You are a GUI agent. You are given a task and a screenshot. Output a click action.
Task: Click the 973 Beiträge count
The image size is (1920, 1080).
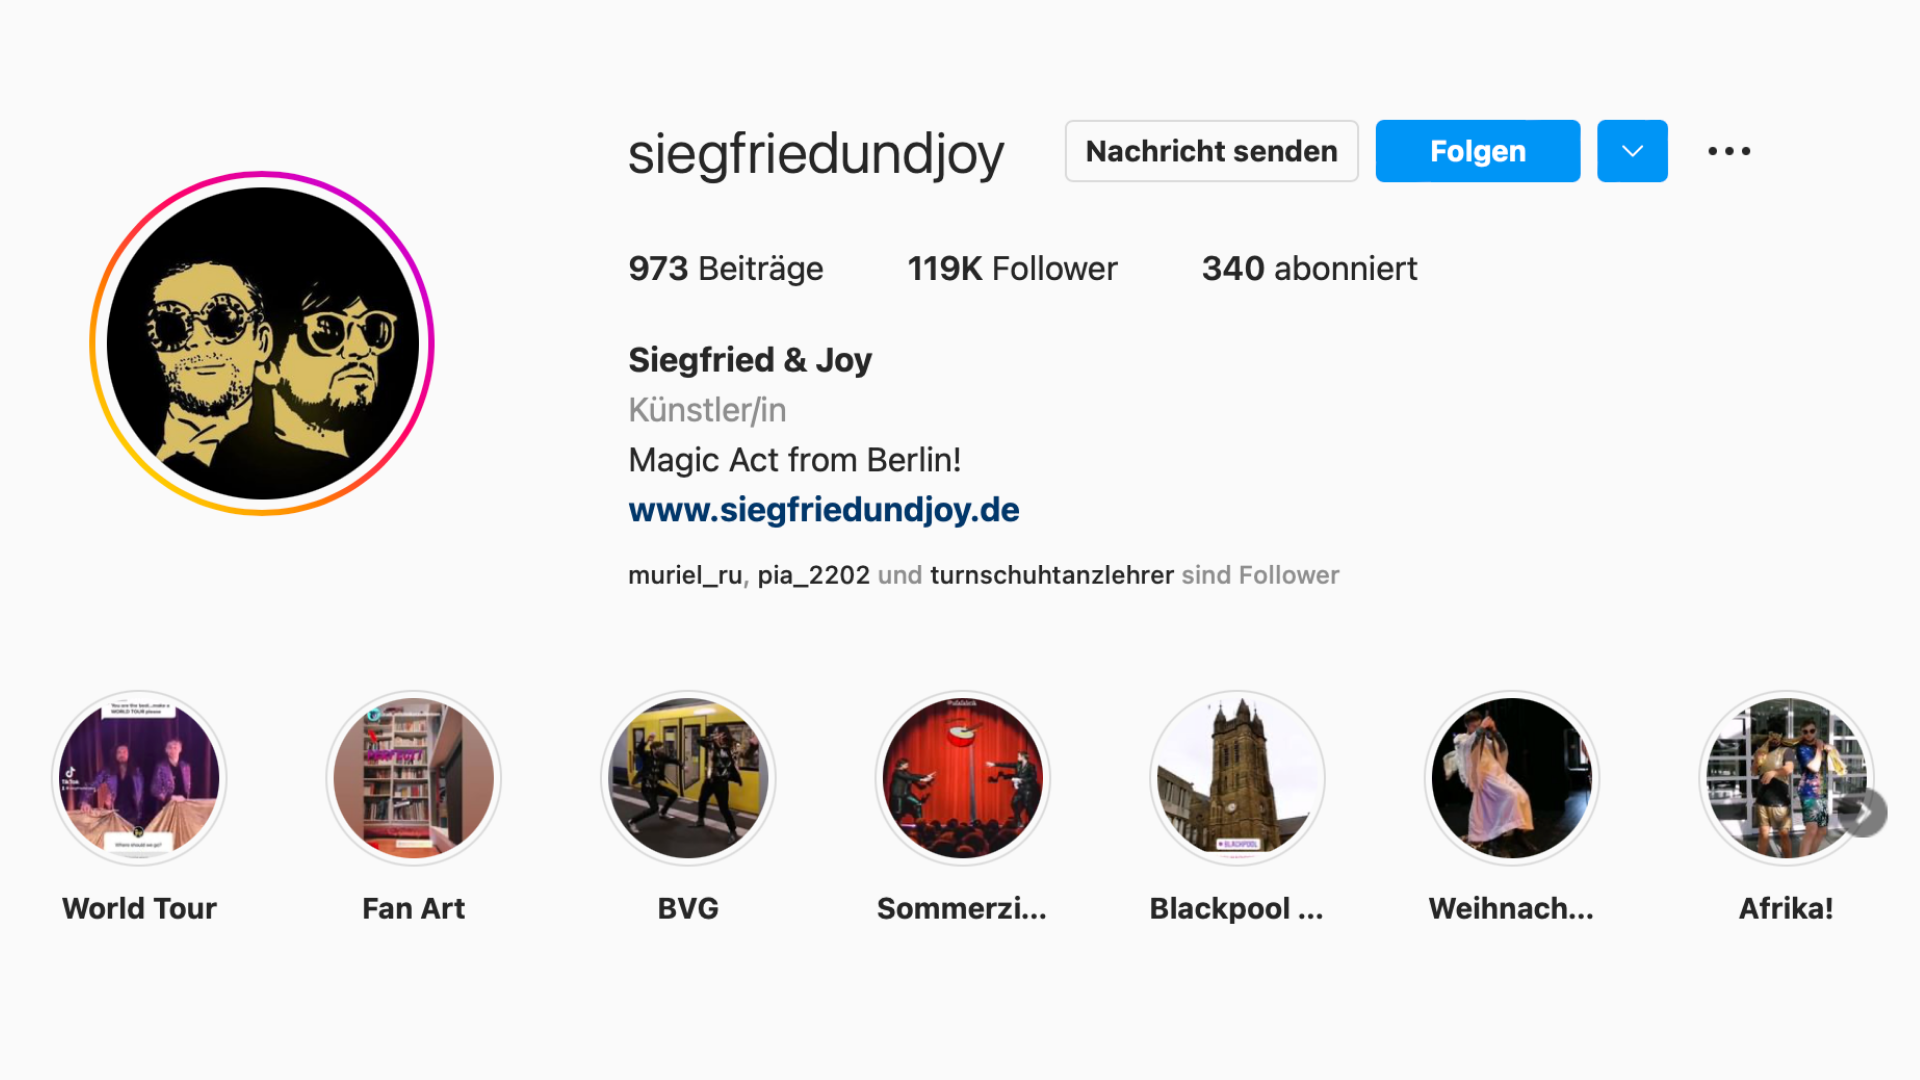click(726, 269)
